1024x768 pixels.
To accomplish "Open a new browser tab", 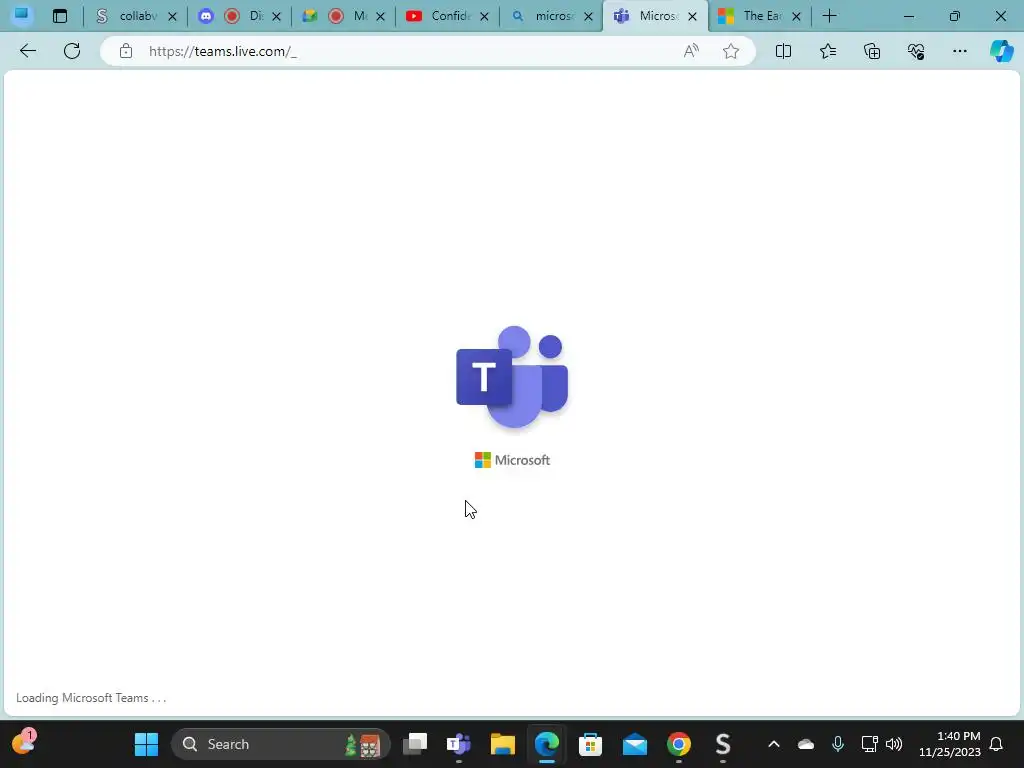I will pyautogui.click(x=829, y=16).
